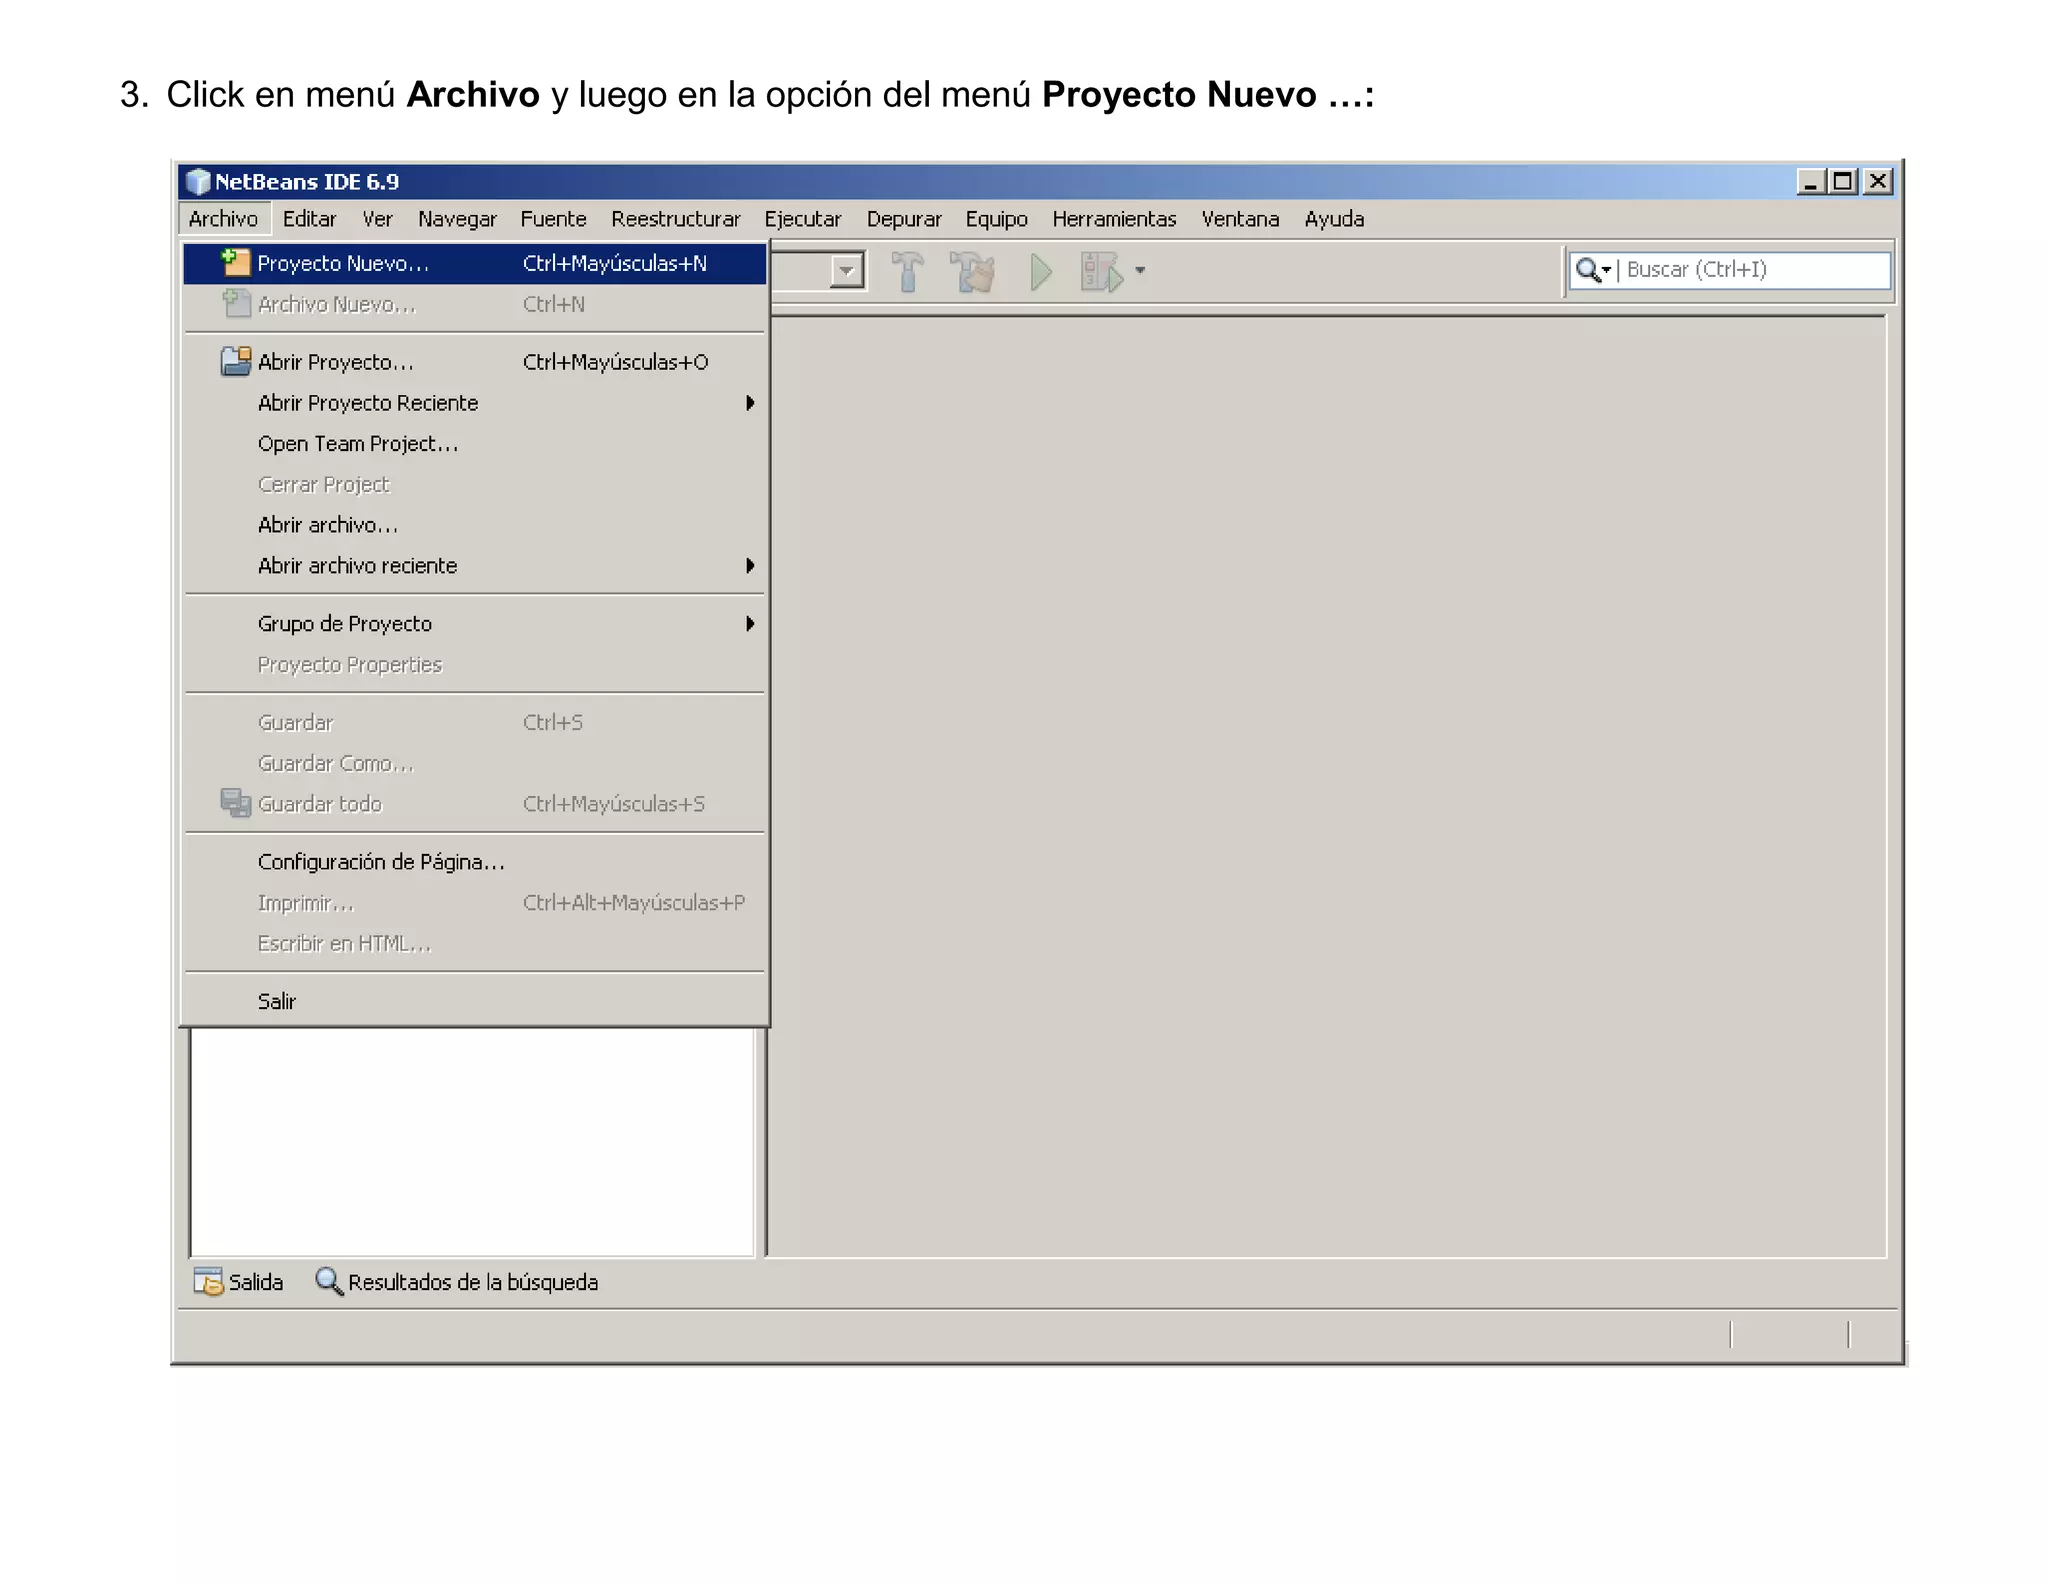
Task: Select Open Team Project option
Action: [358, 444]
